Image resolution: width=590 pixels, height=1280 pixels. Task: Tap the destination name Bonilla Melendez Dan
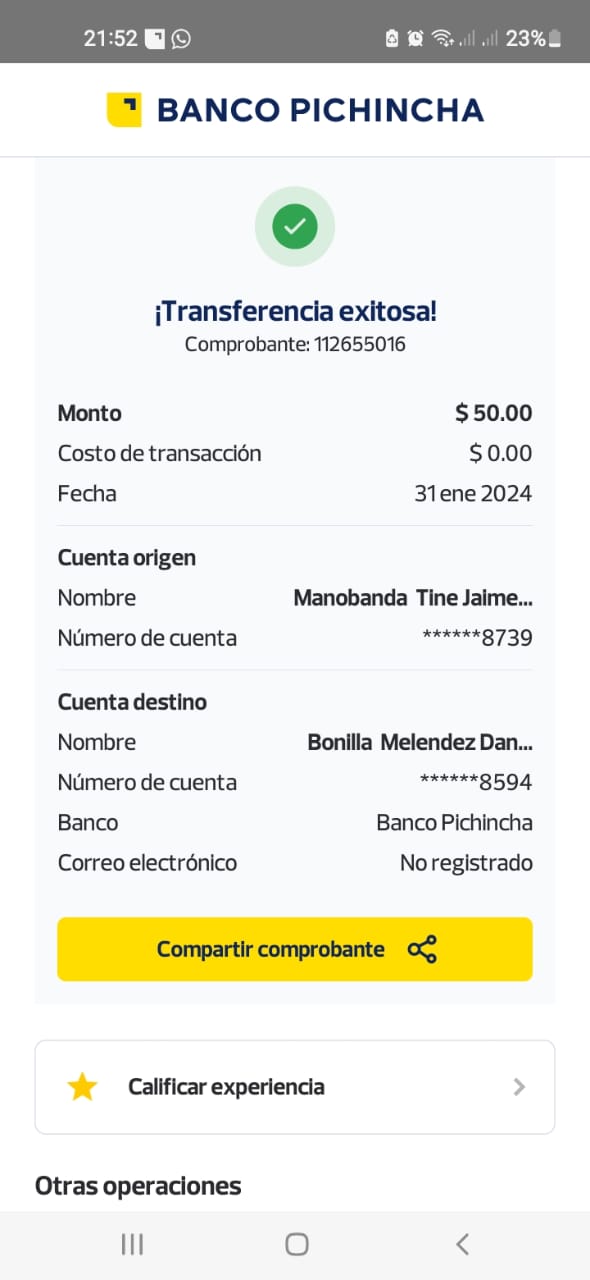(420, 742)
